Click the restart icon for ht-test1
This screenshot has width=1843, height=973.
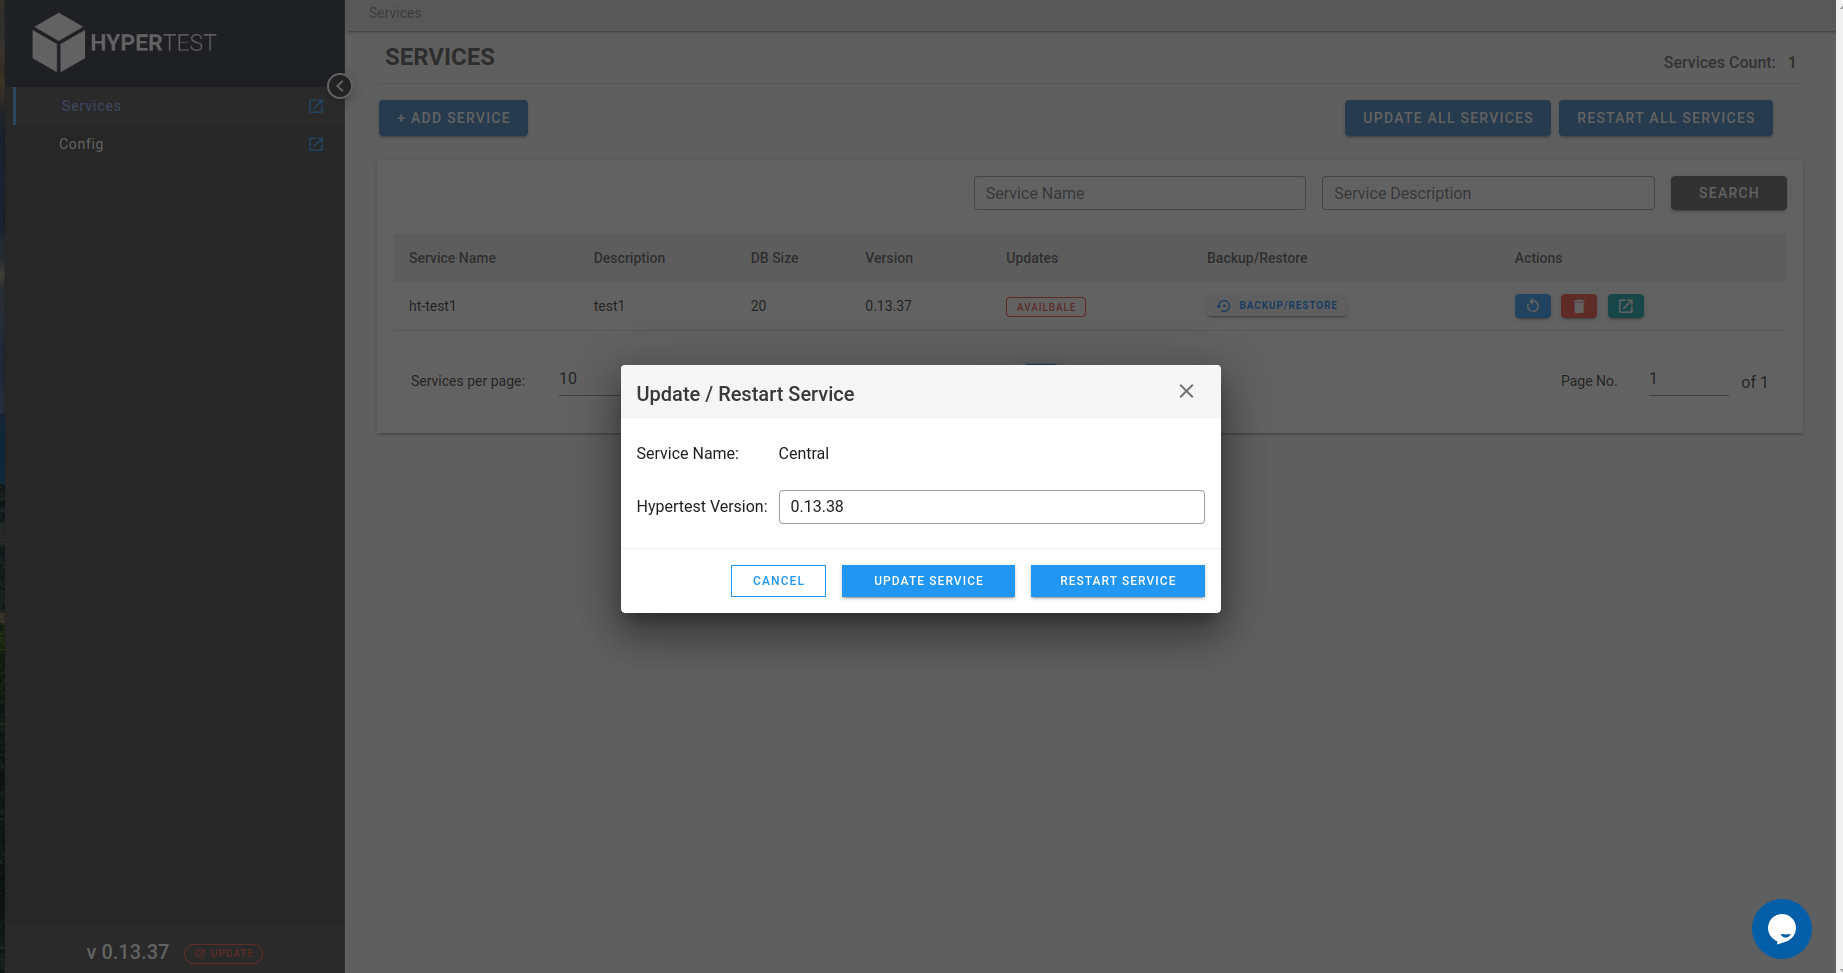pyautogui.click(x=1532, y=306)
